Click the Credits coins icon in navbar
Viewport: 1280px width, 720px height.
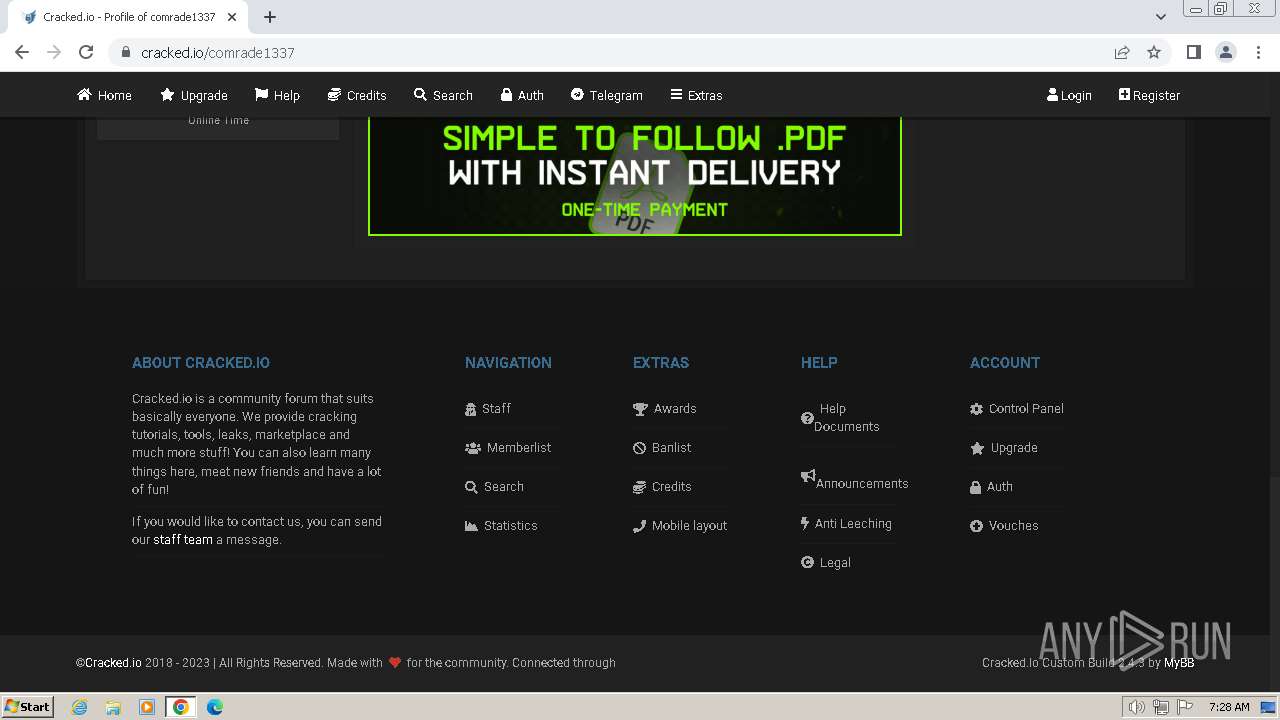(x=334, y=95)
